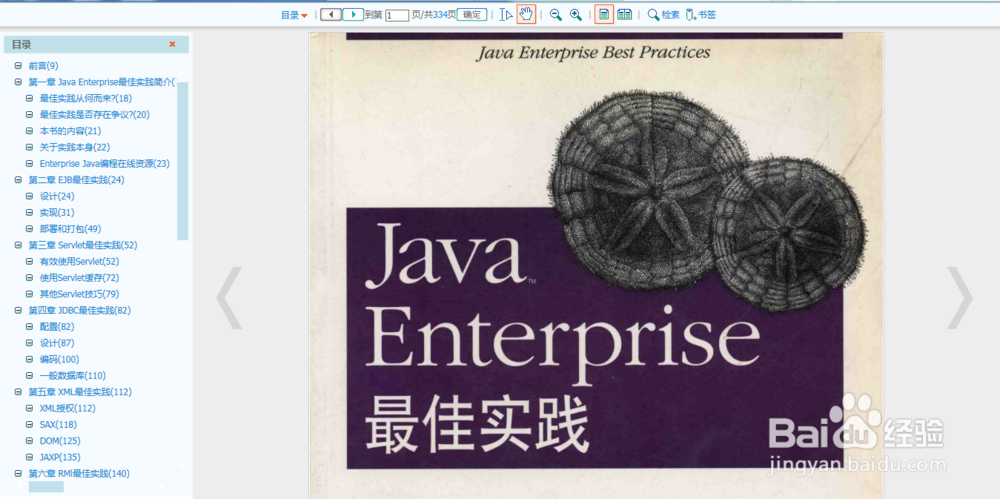Select the hand pan tool
Image resolution: width=1000 pixels, height=499 pixels.
tap(526, 14)
